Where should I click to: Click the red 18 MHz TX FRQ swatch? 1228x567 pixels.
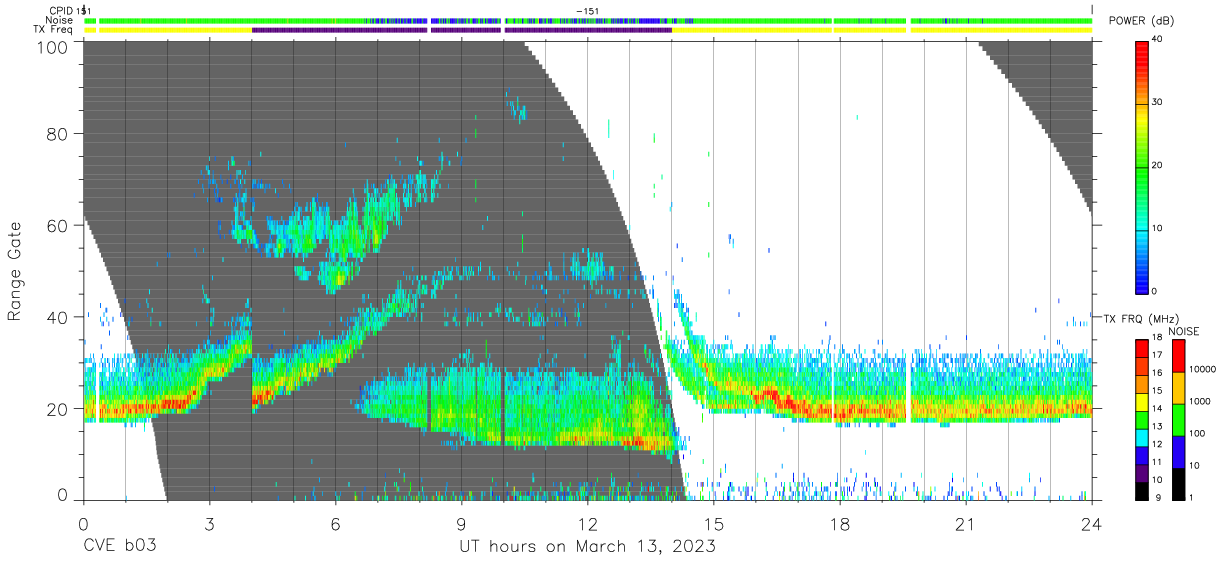[1142, 347]
